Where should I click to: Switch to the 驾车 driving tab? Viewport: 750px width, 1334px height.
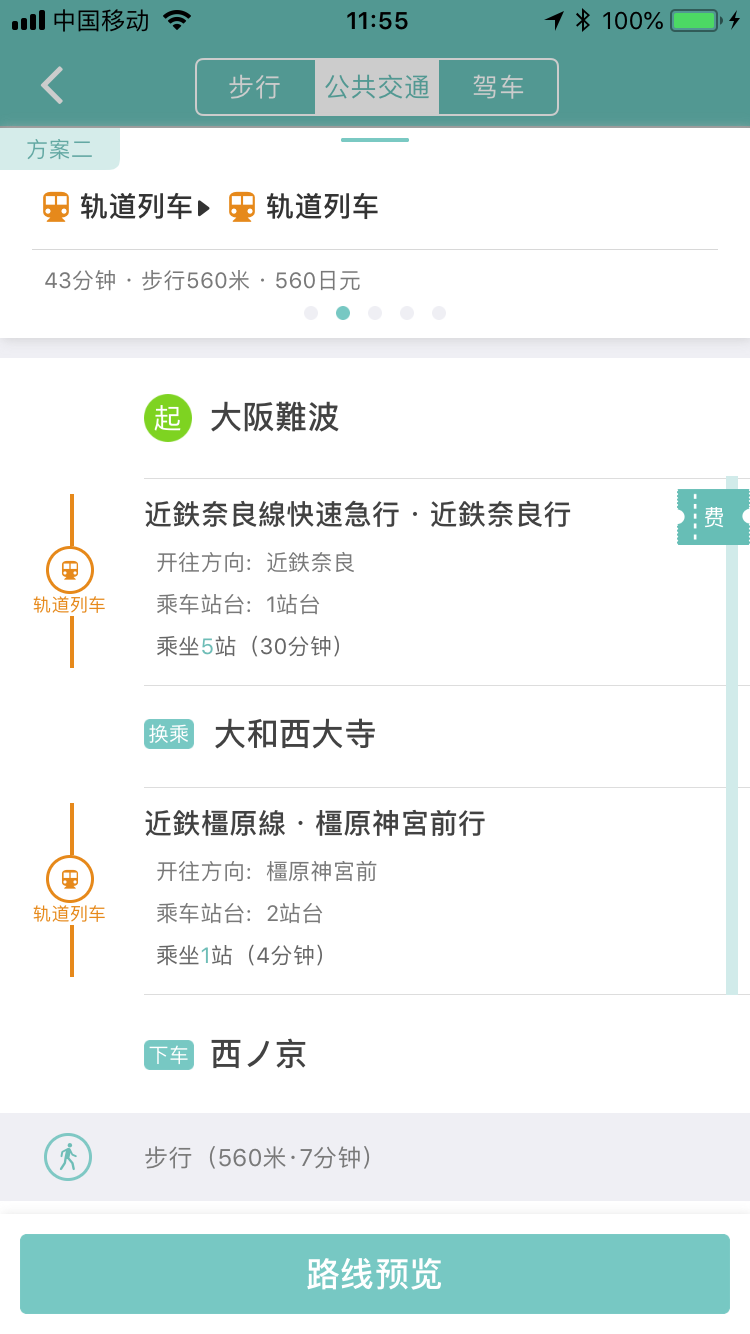point(498,87)
